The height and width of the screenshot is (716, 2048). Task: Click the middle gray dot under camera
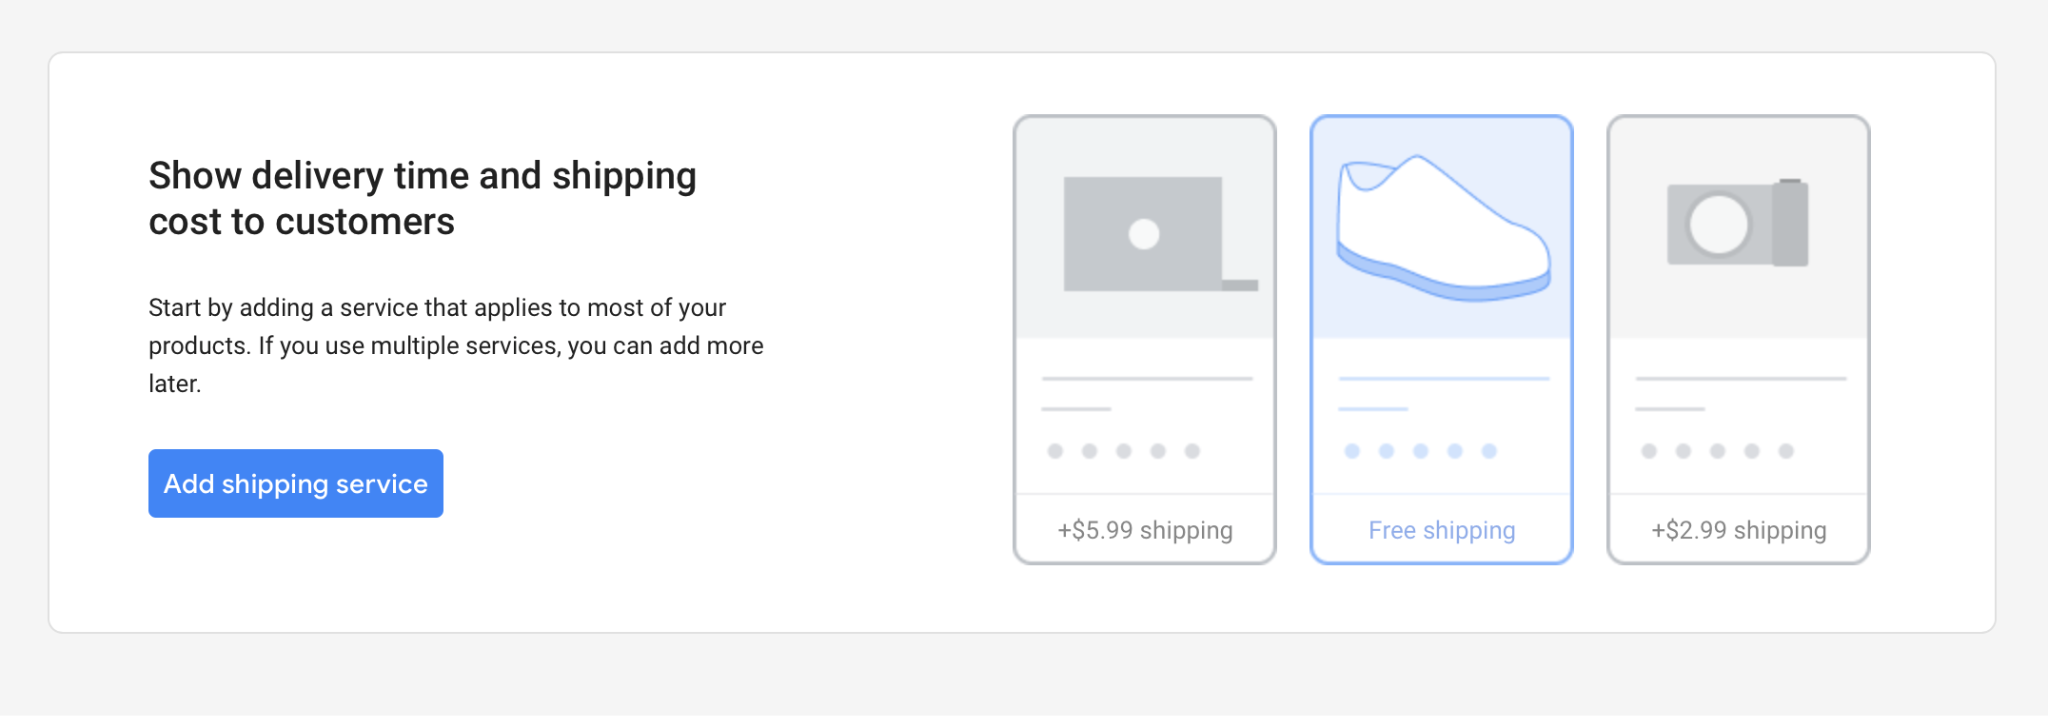coord(1717,451)
